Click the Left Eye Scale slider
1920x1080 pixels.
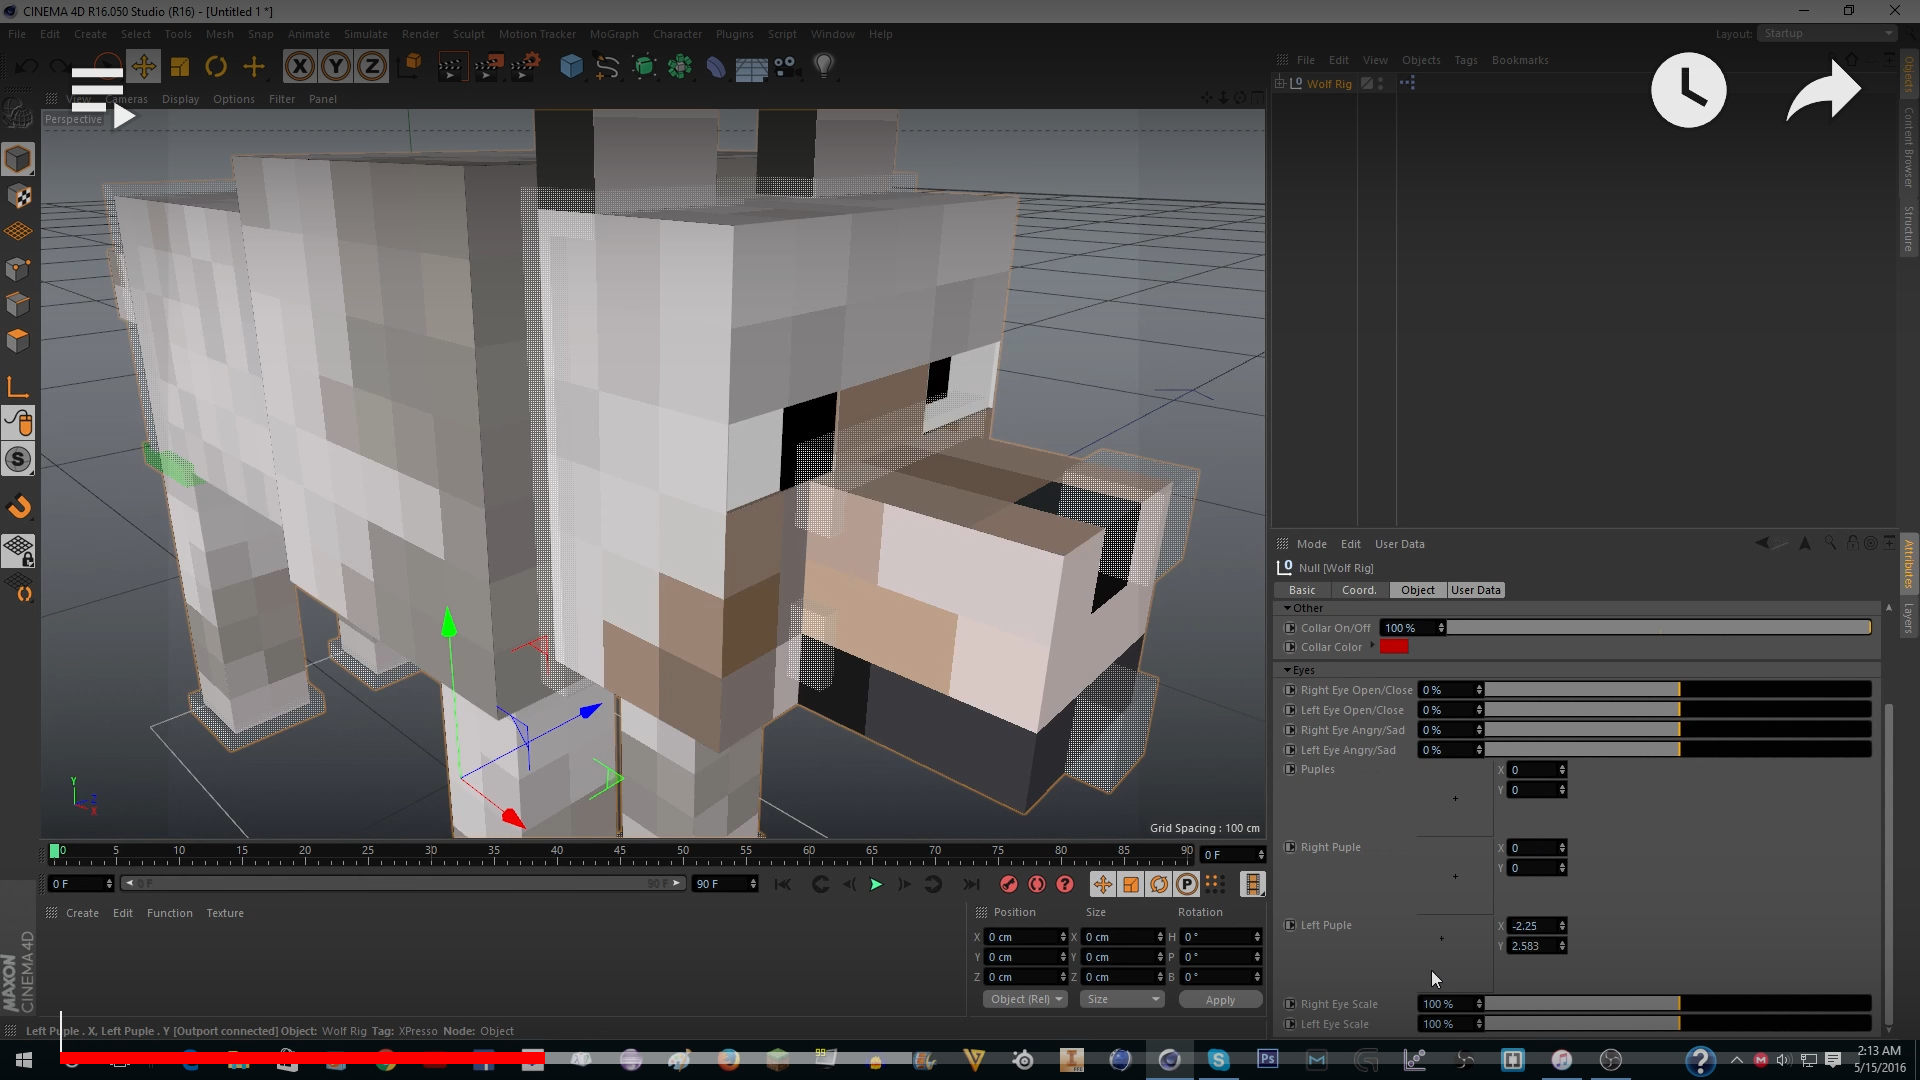(1678, 1024)
